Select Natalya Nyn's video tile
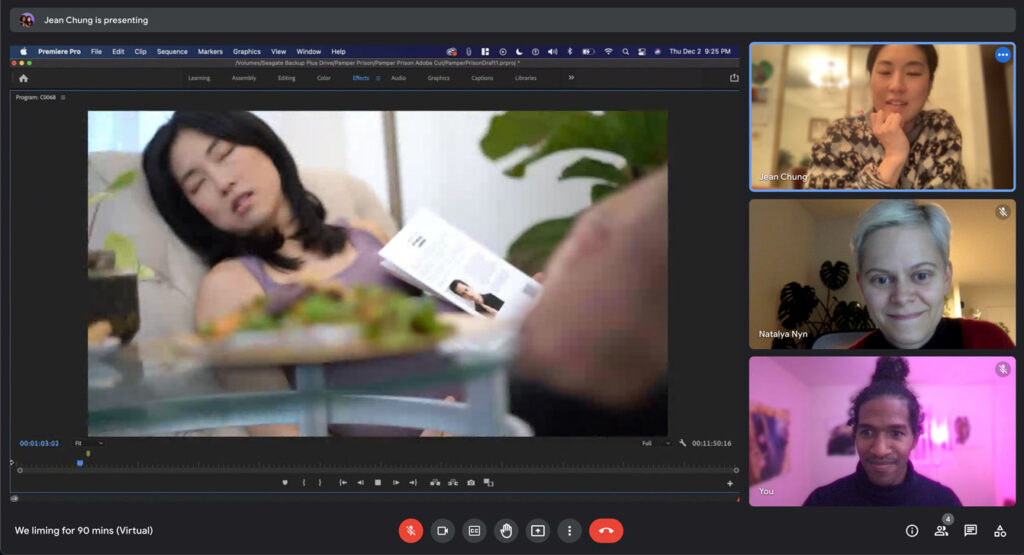 click(x=881, y=274)
